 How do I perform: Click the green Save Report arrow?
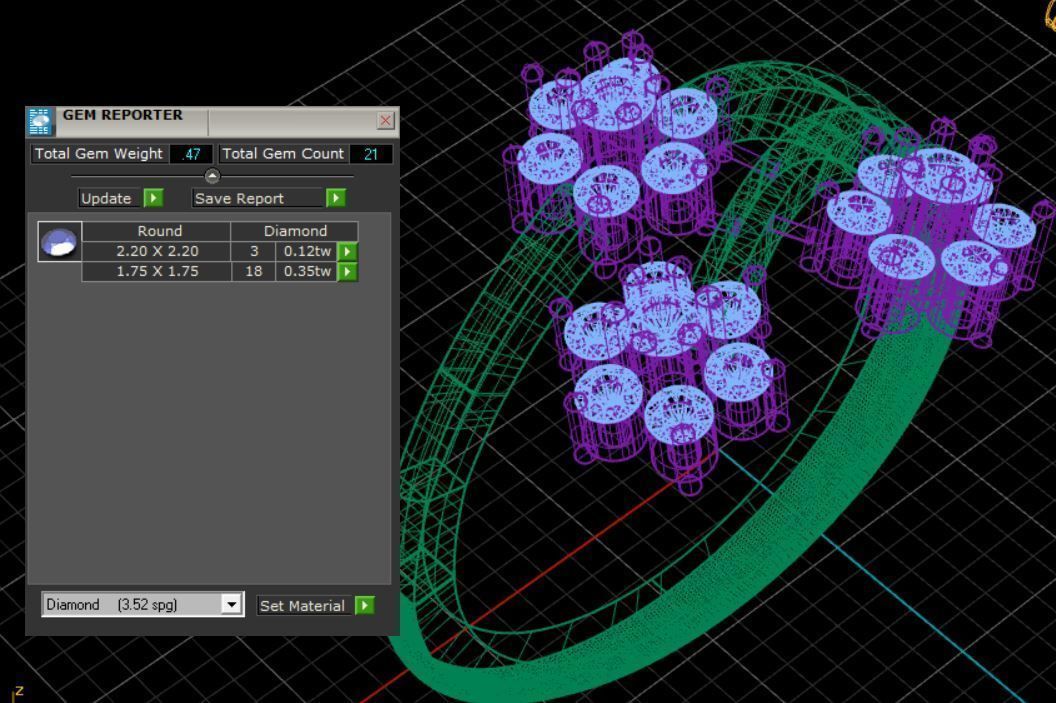(x=335, y=198)
